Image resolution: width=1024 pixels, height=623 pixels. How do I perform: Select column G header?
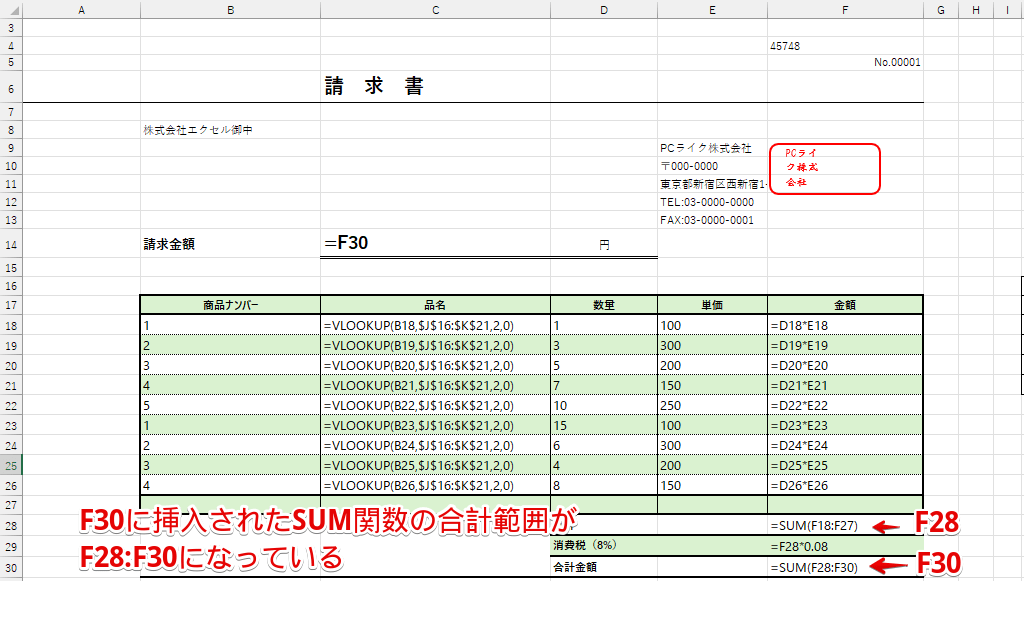tap(940, 10)
